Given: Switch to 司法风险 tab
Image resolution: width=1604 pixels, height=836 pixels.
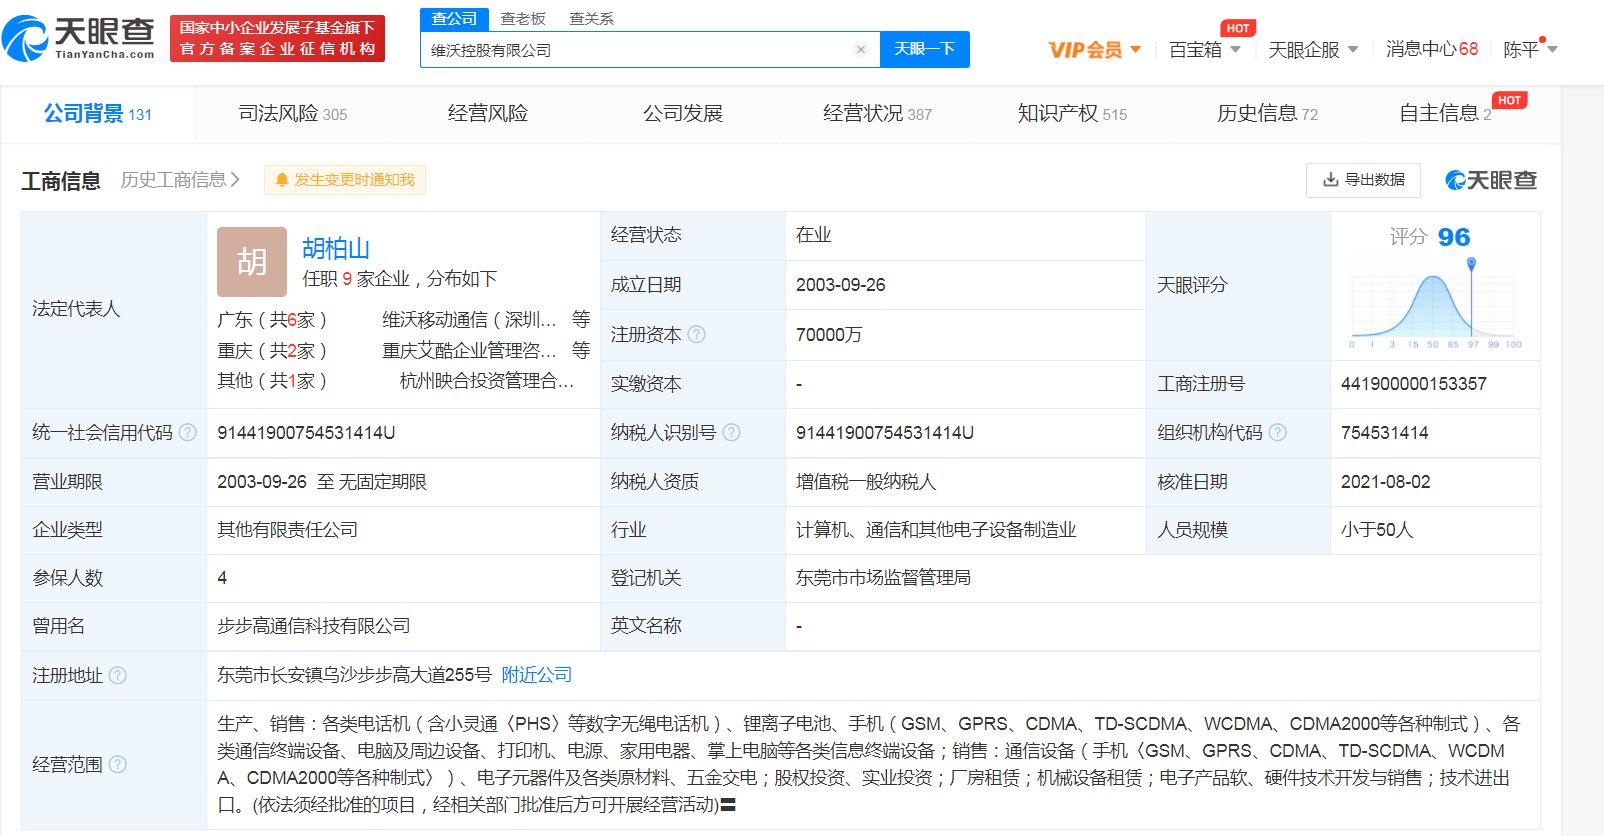Looking at the screenshot, I should coord(292,114).
